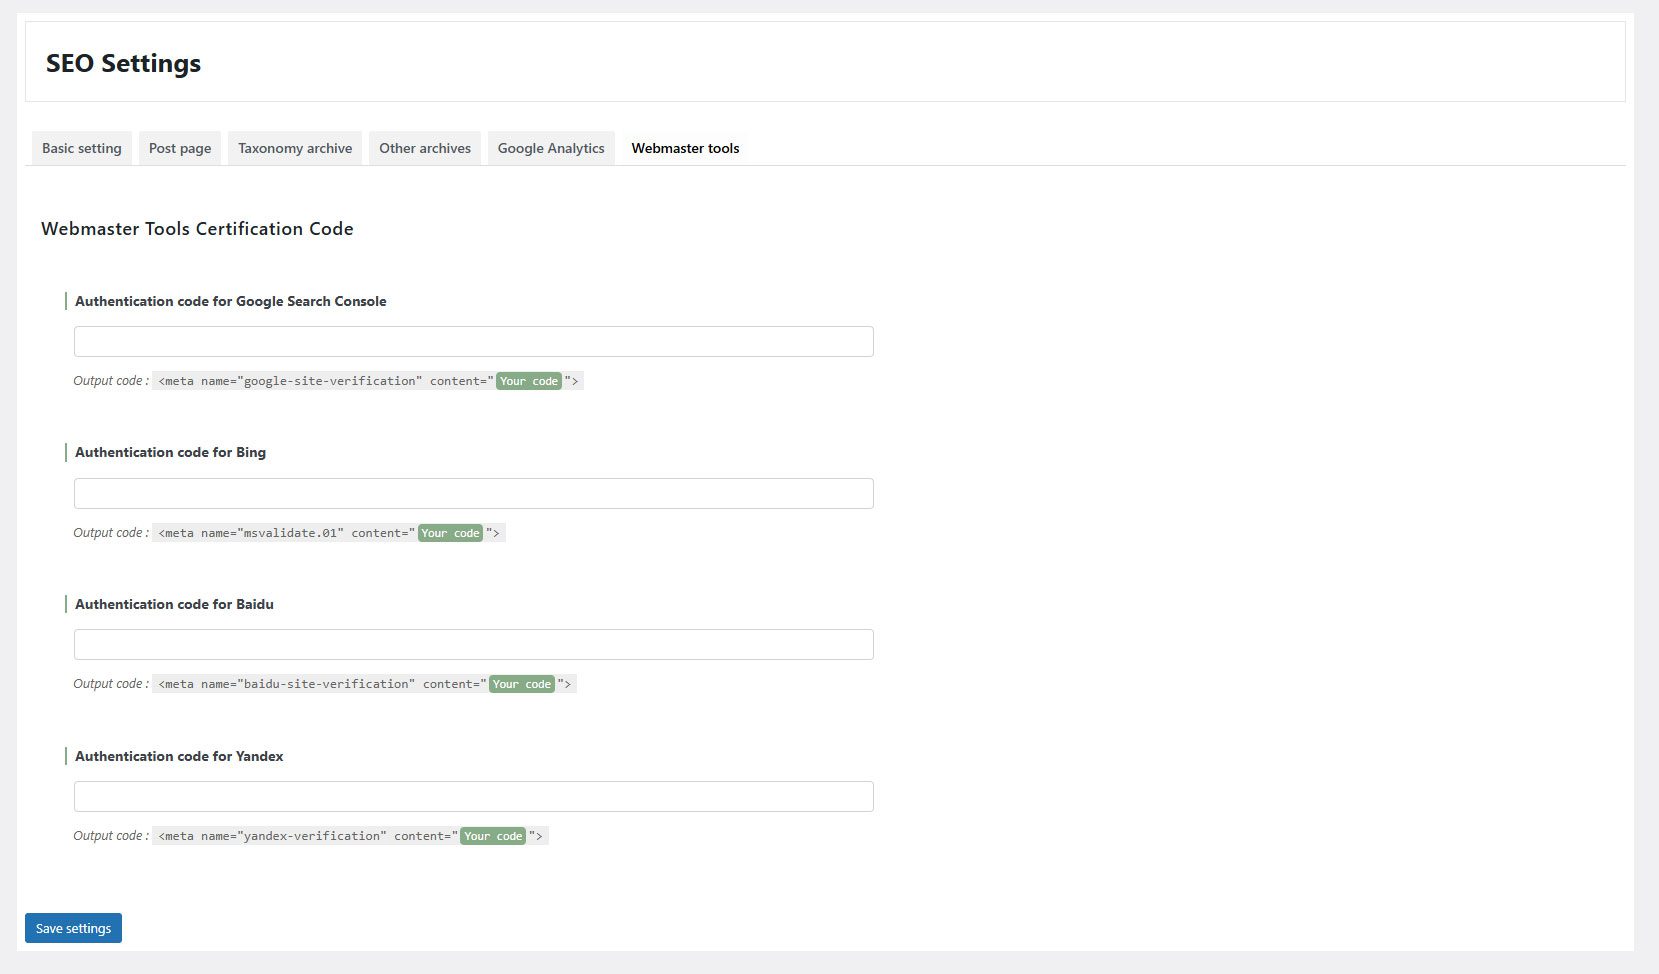The width and height of the screenshot is (1659, 974).
Task: Click the yandex-verification meta code snippet
Action: [x=350, y=836]
